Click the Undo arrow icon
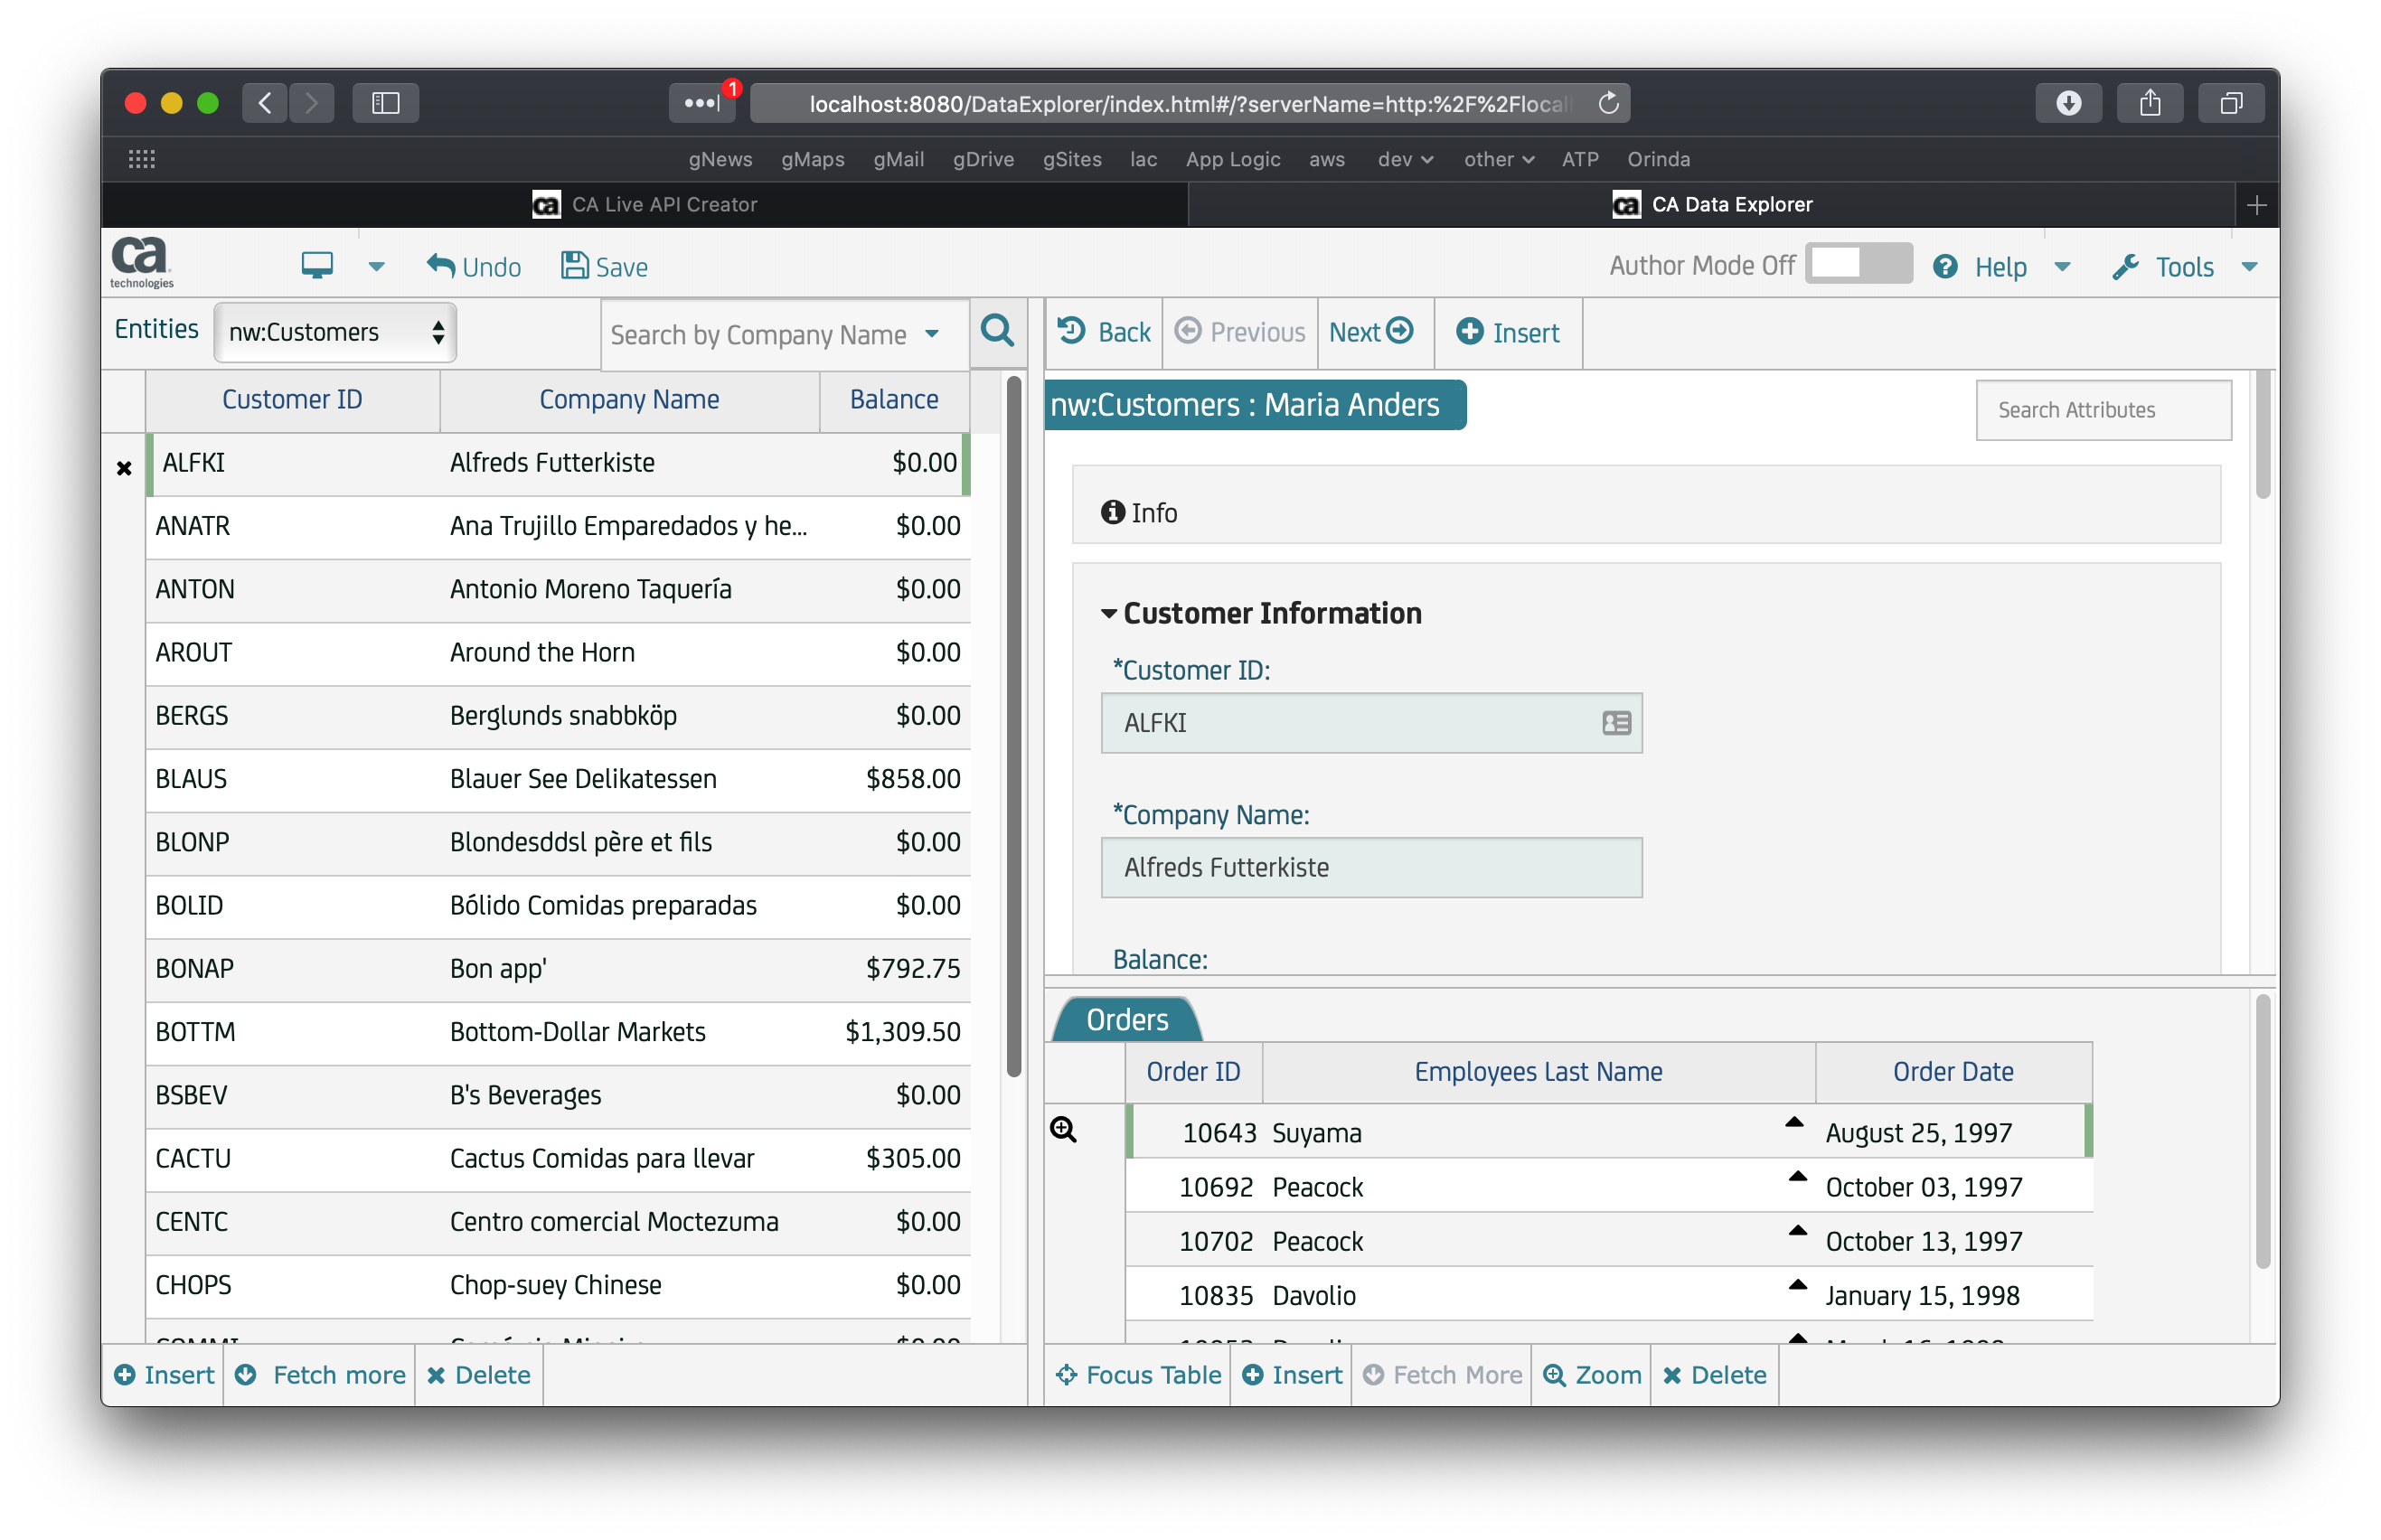The image size is (2381, 1540). pyautogui.click(x=440, y=266)
